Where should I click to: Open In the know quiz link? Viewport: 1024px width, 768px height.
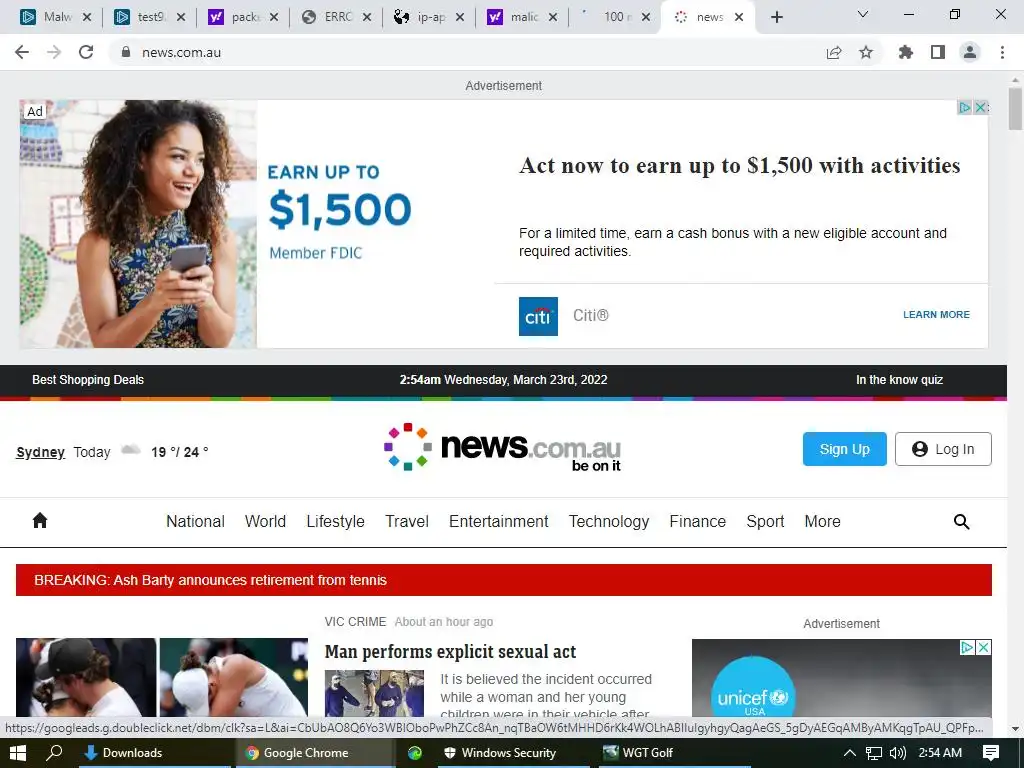coord(899,379)
